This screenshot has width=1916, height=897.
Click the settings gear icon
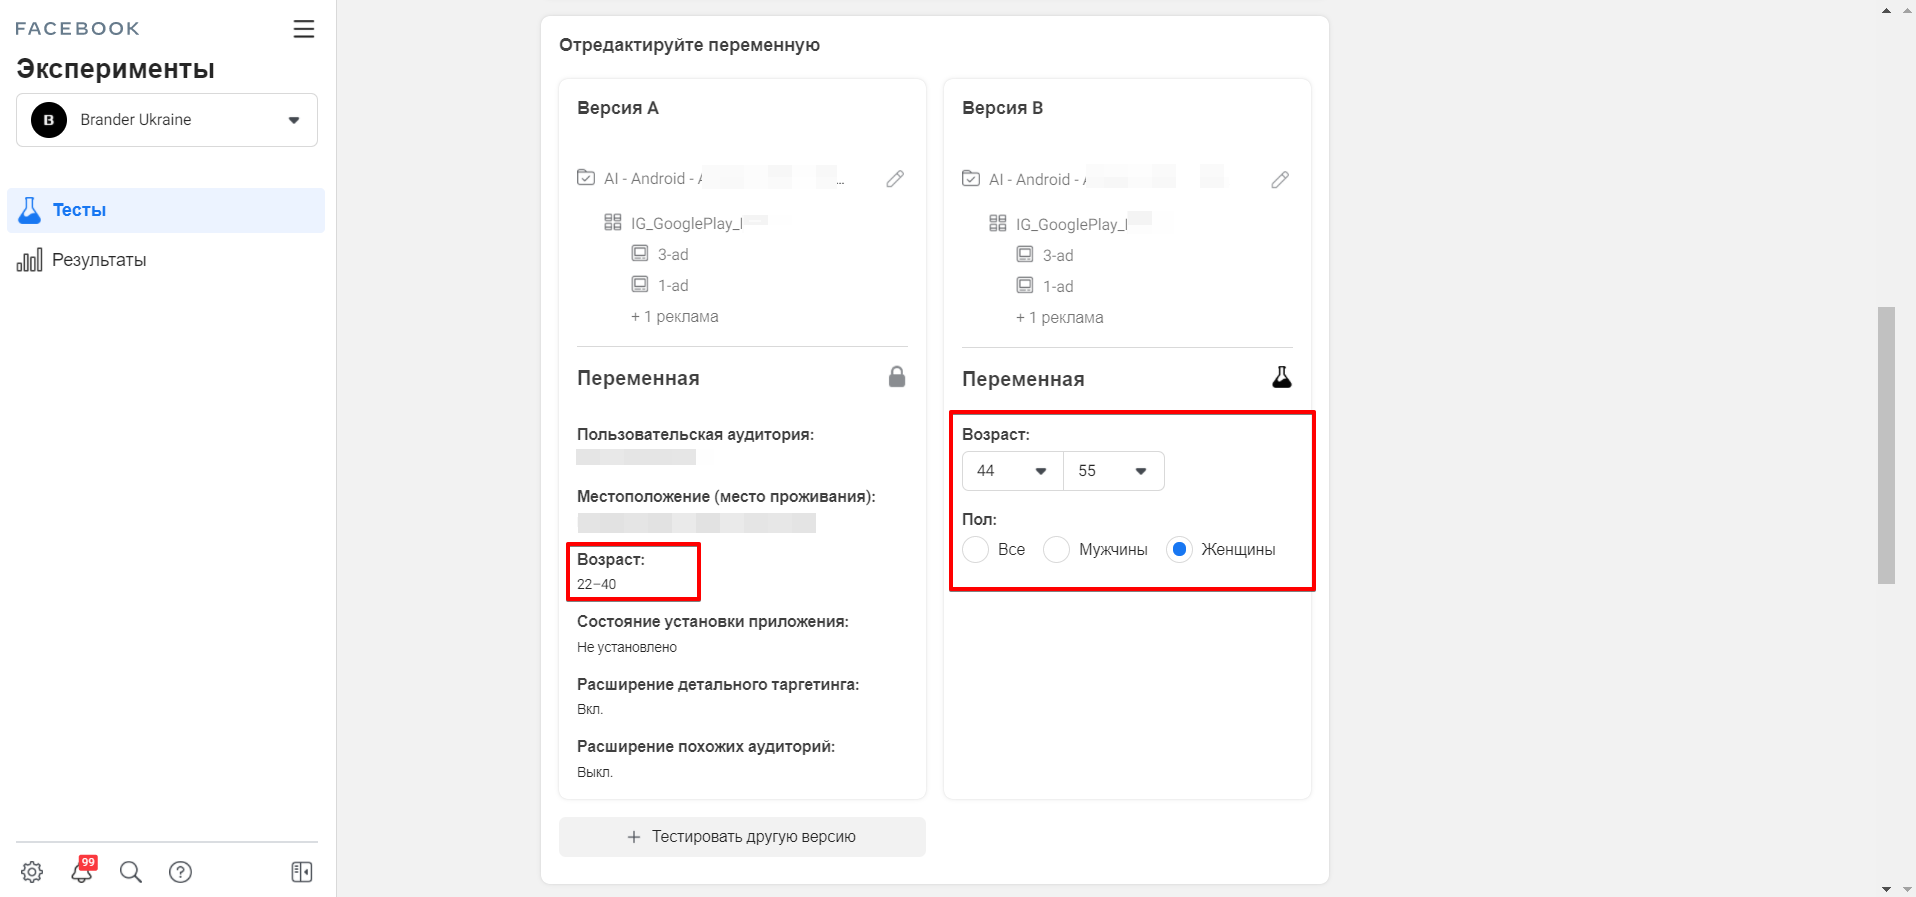(x=32, y=872)
